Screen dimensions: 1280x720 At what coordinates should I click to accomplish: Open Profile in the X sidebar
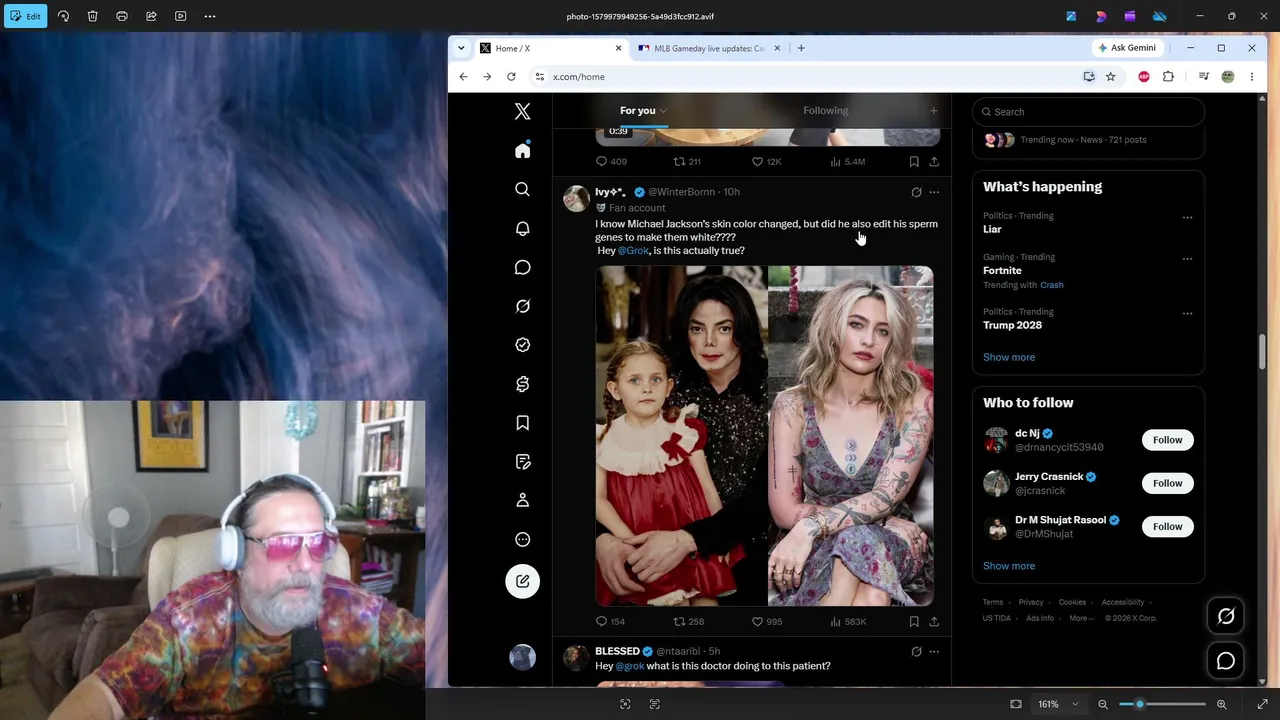[x=522, y=500]
